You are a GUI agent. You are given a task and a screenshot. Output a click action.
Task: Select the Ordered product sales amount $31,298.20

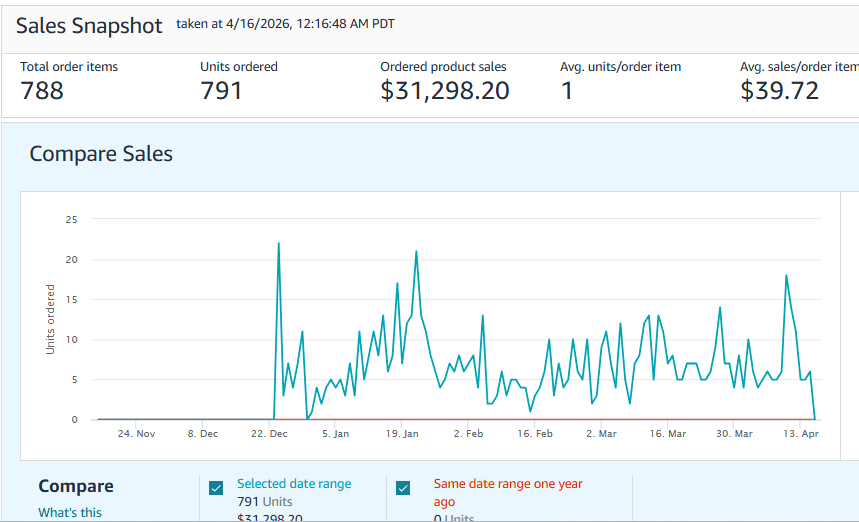click(444, 91)
